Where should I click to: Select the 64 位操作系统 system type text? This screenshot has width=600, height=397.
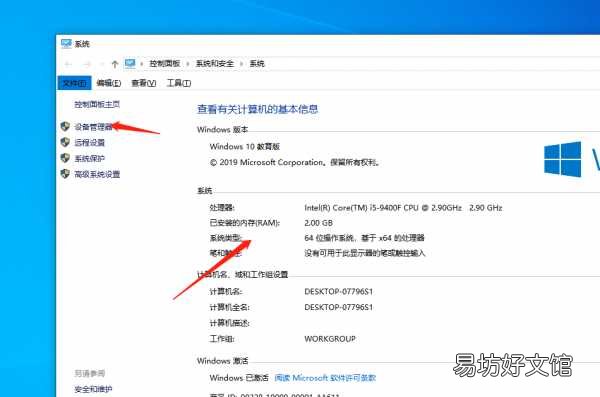point(364,238)
